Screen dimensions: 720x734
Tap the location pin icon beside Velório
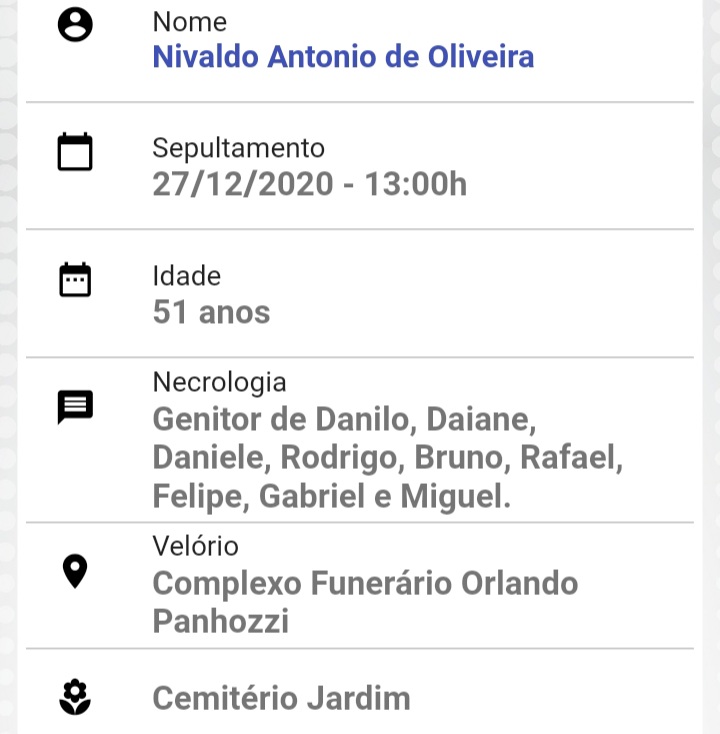[75, 571]
